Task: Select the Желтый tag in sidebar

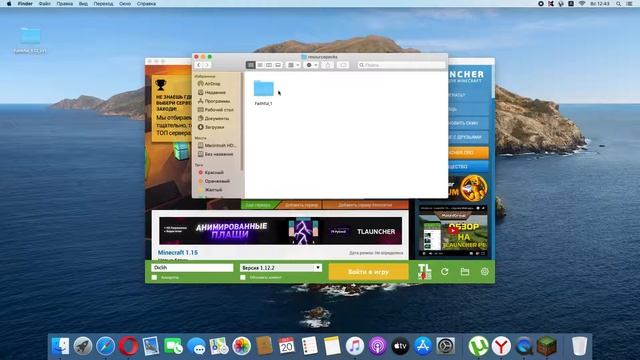Action: 213,190
